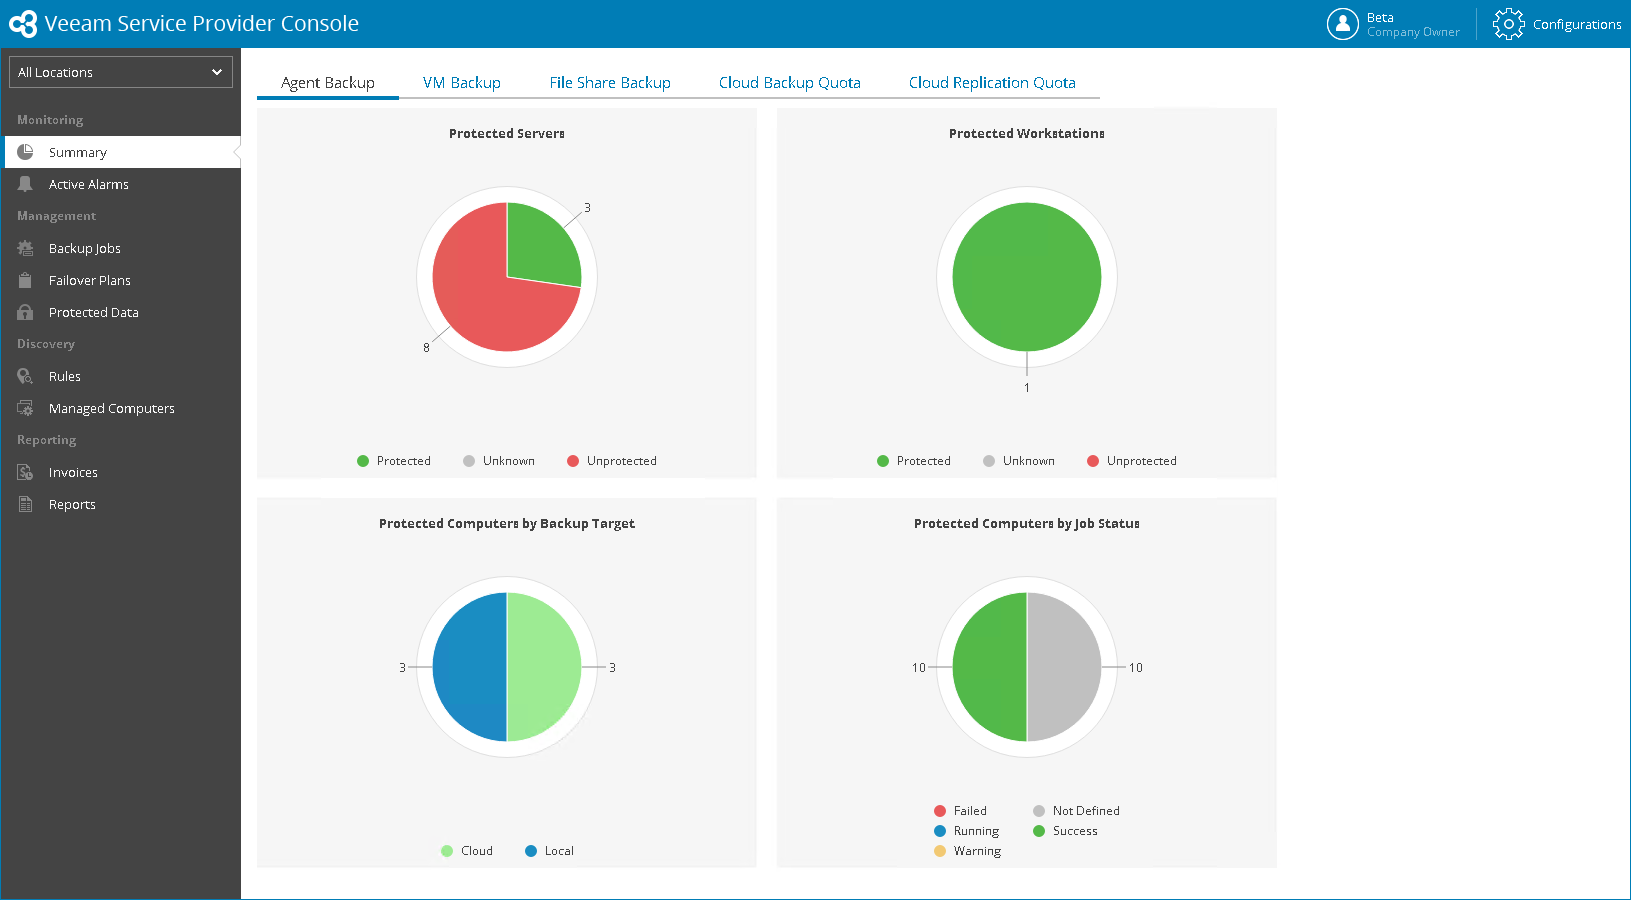1631x900 pixels.
Task: Click the Protected Servers chart title
Action: [507, 133]
